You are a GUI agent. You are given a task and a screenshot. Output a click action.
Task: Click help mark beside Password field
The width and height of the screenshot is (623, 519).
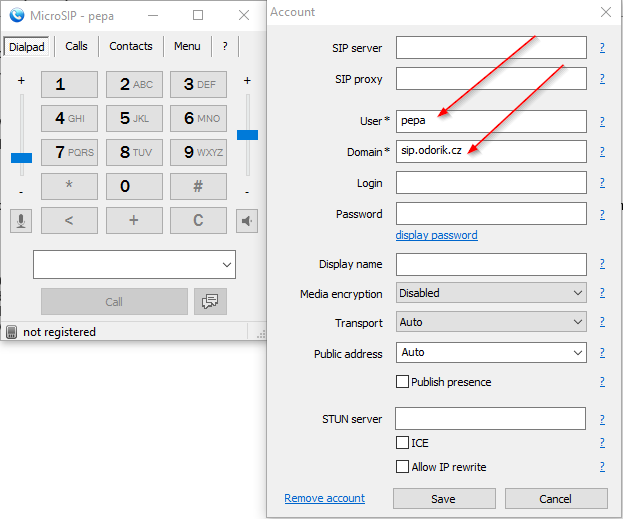click(602, 213)
